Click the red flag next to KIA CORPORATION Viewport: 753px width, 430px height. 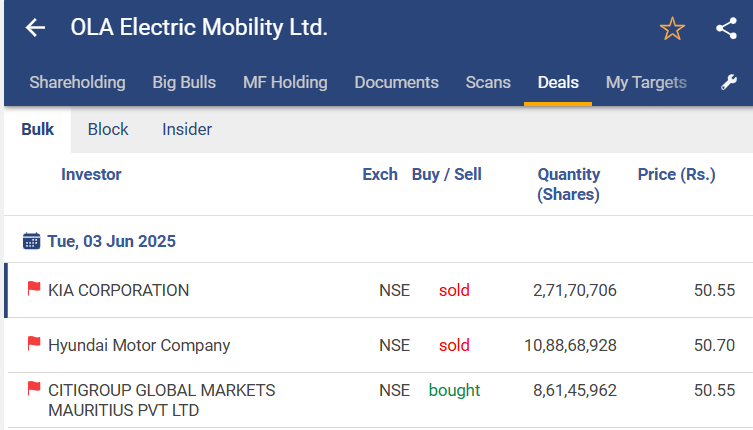pos(34,290)
